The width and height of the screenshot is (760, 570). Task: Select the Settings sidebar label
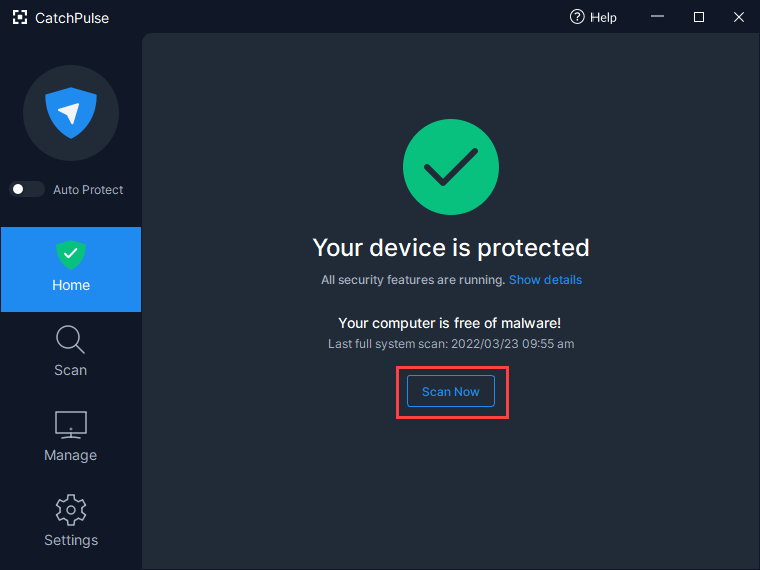[x=71, y=540]
